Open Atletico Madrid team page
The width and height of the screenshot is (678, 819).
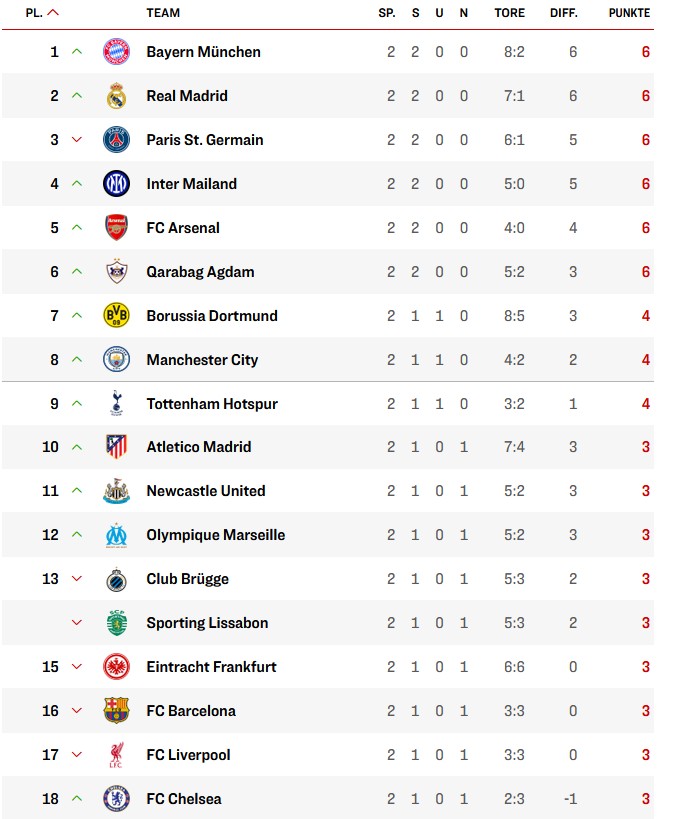[x=199, y=447]
